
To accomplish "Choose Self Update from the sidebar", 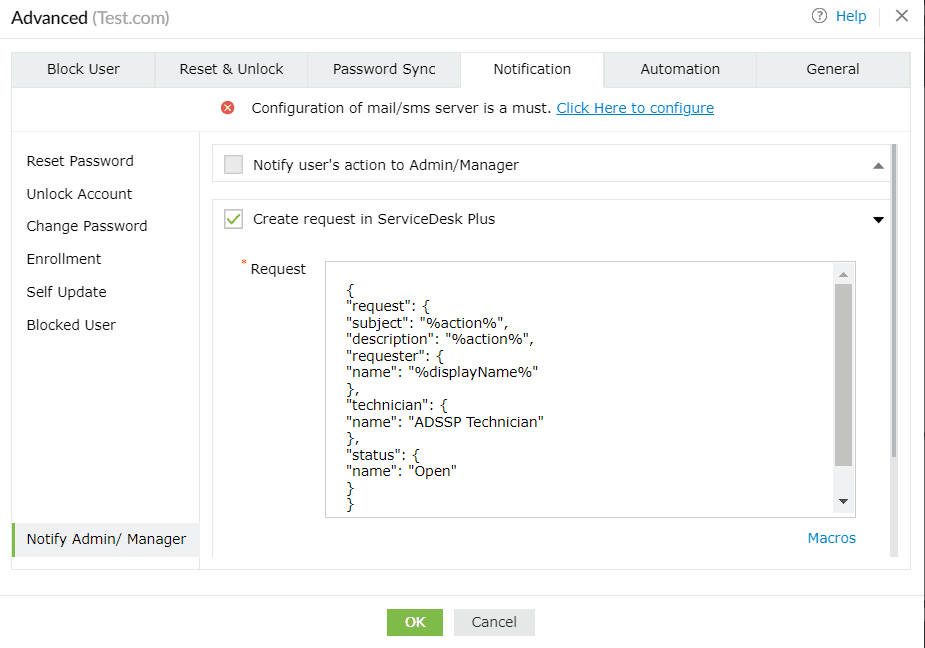I will point(66,291).
